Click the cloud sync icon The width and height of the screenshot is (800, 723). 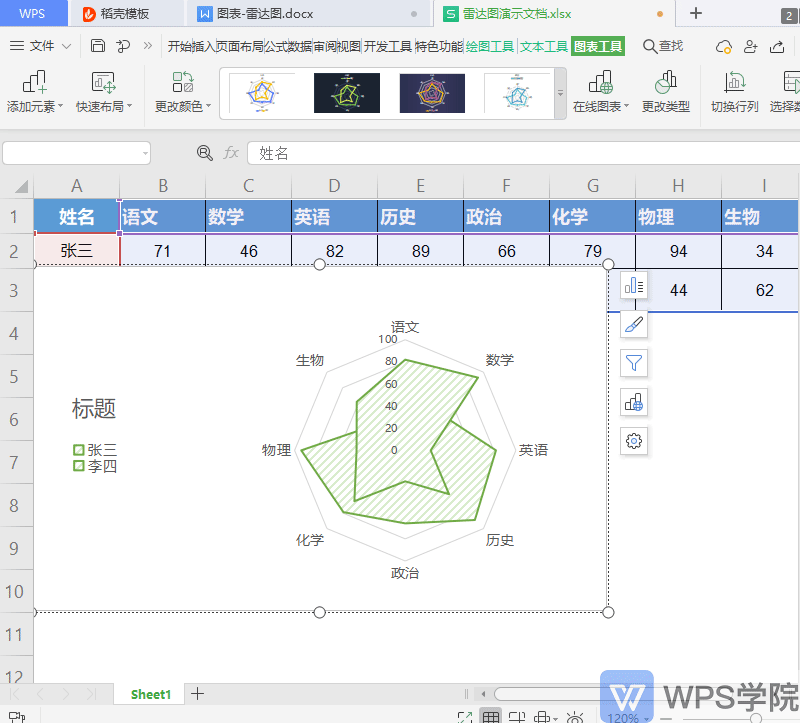pyautogui.click(x=723, y=47)
